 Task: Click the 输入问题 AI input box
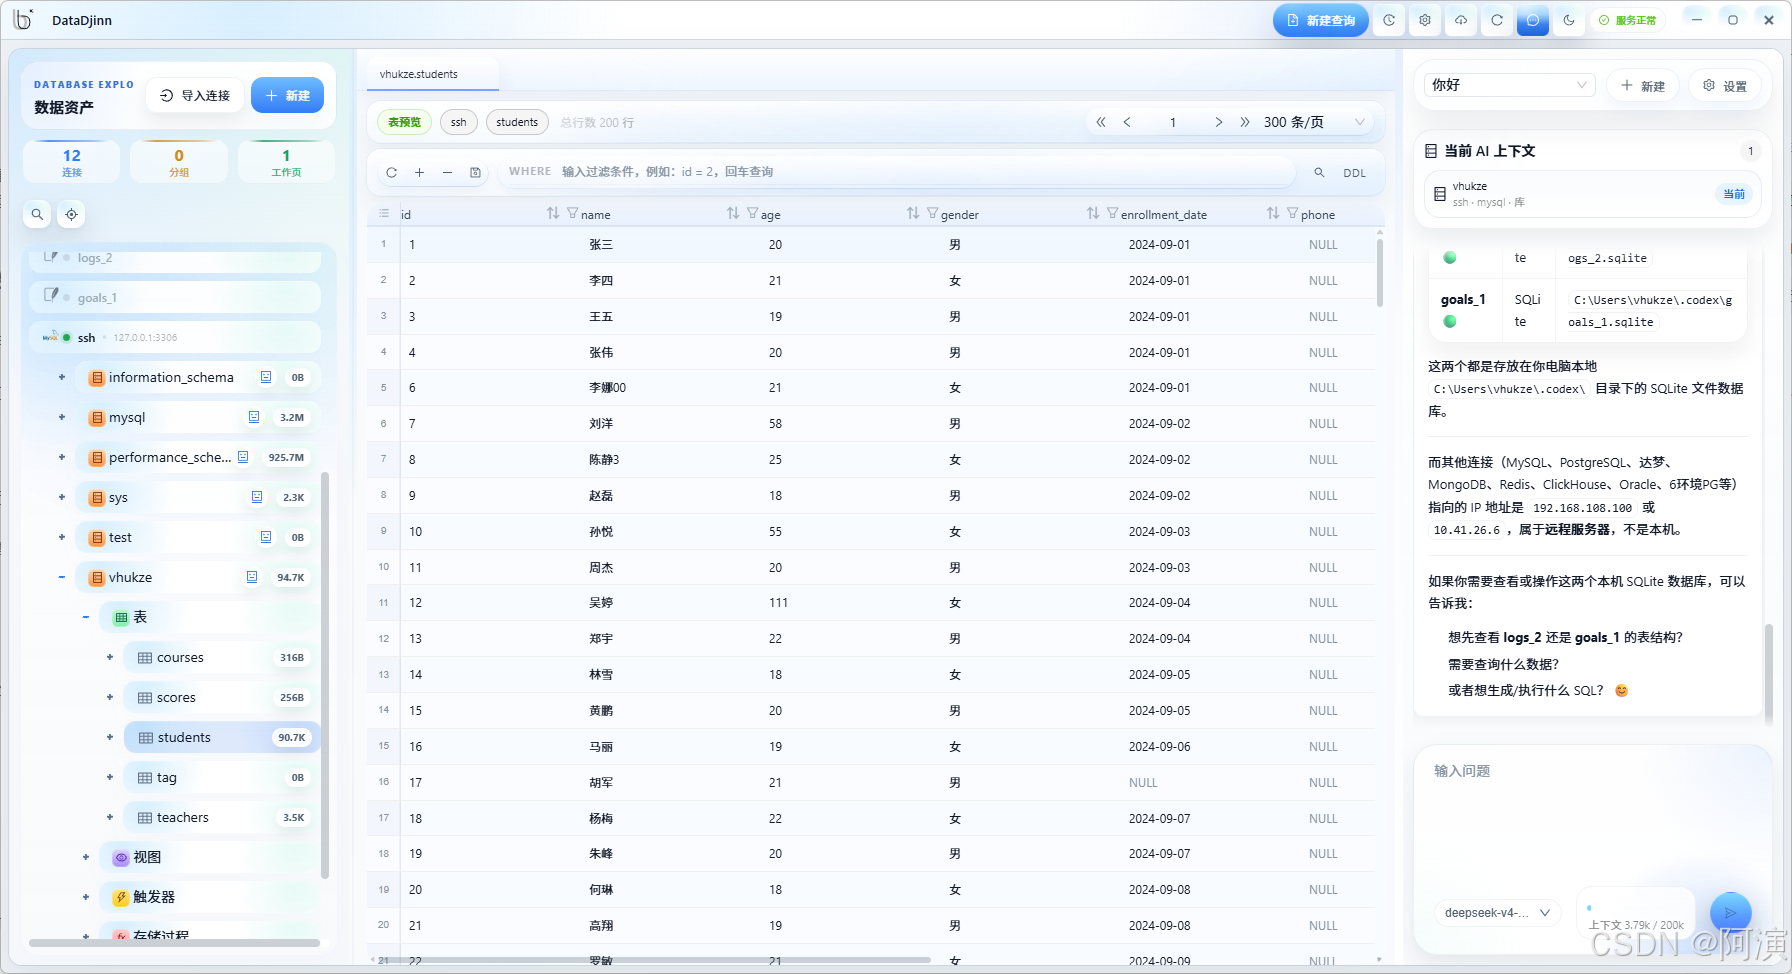pyautogui.click(x=1592, y=820)
